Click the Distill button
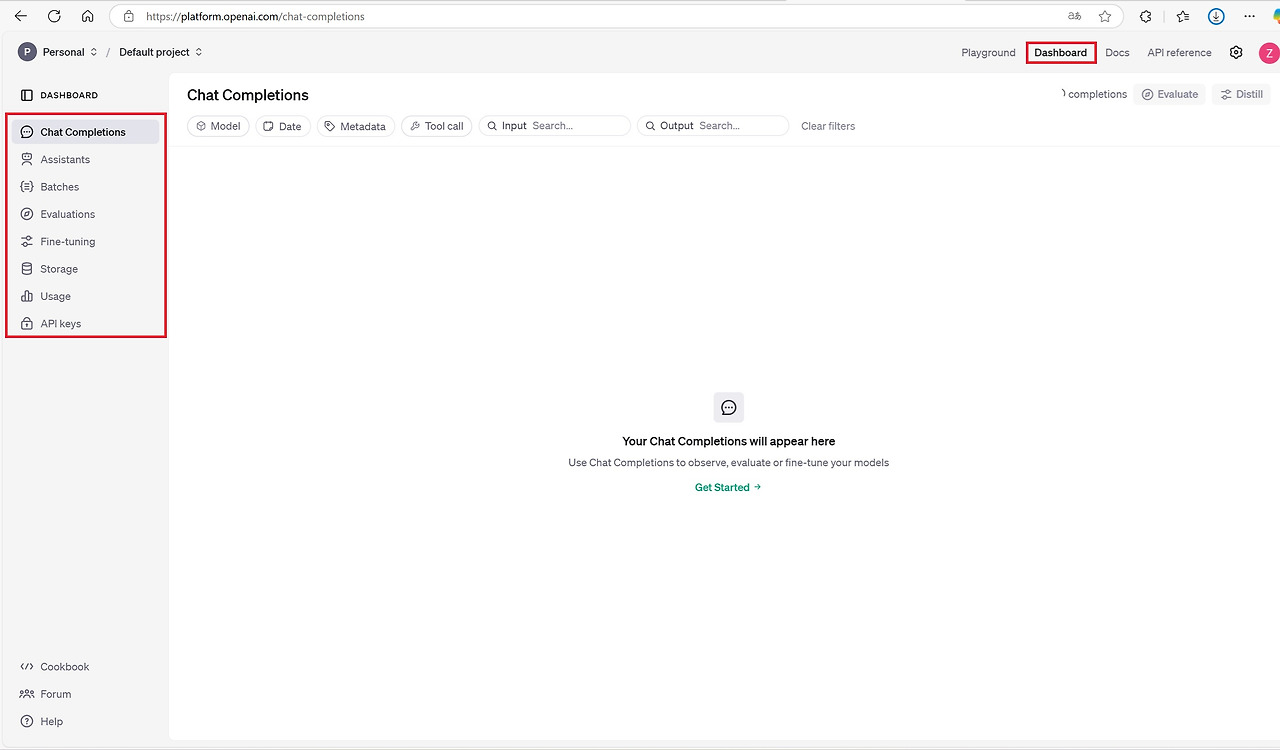 (x=1241, y=94)
